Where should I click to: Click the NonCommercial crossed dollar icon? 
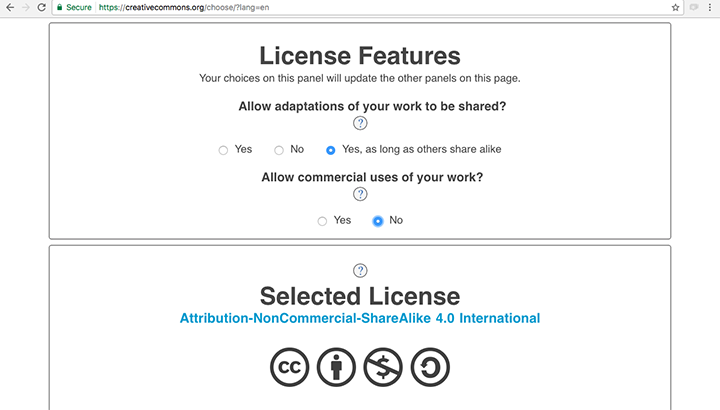(x=383, y=367)
